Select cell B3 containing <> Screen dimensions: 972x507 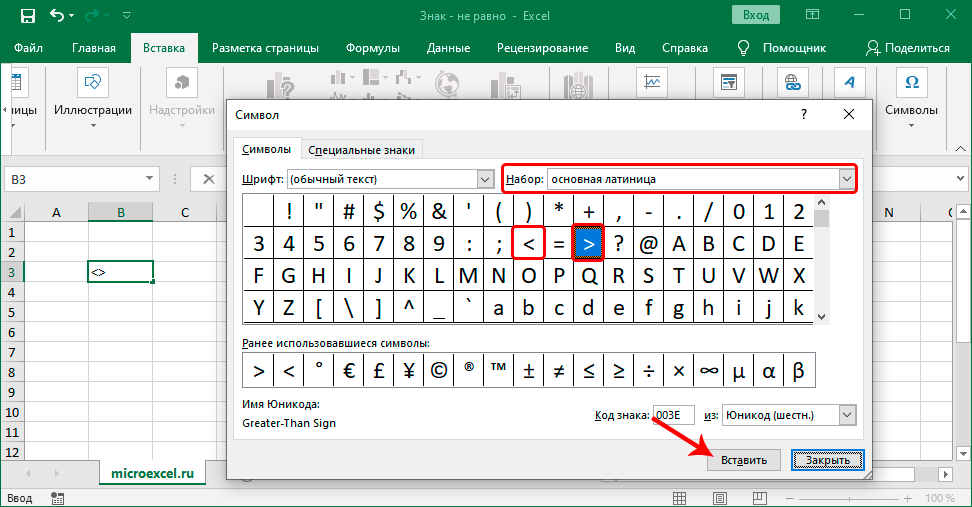pyautogui.click(x=120, y=272)
